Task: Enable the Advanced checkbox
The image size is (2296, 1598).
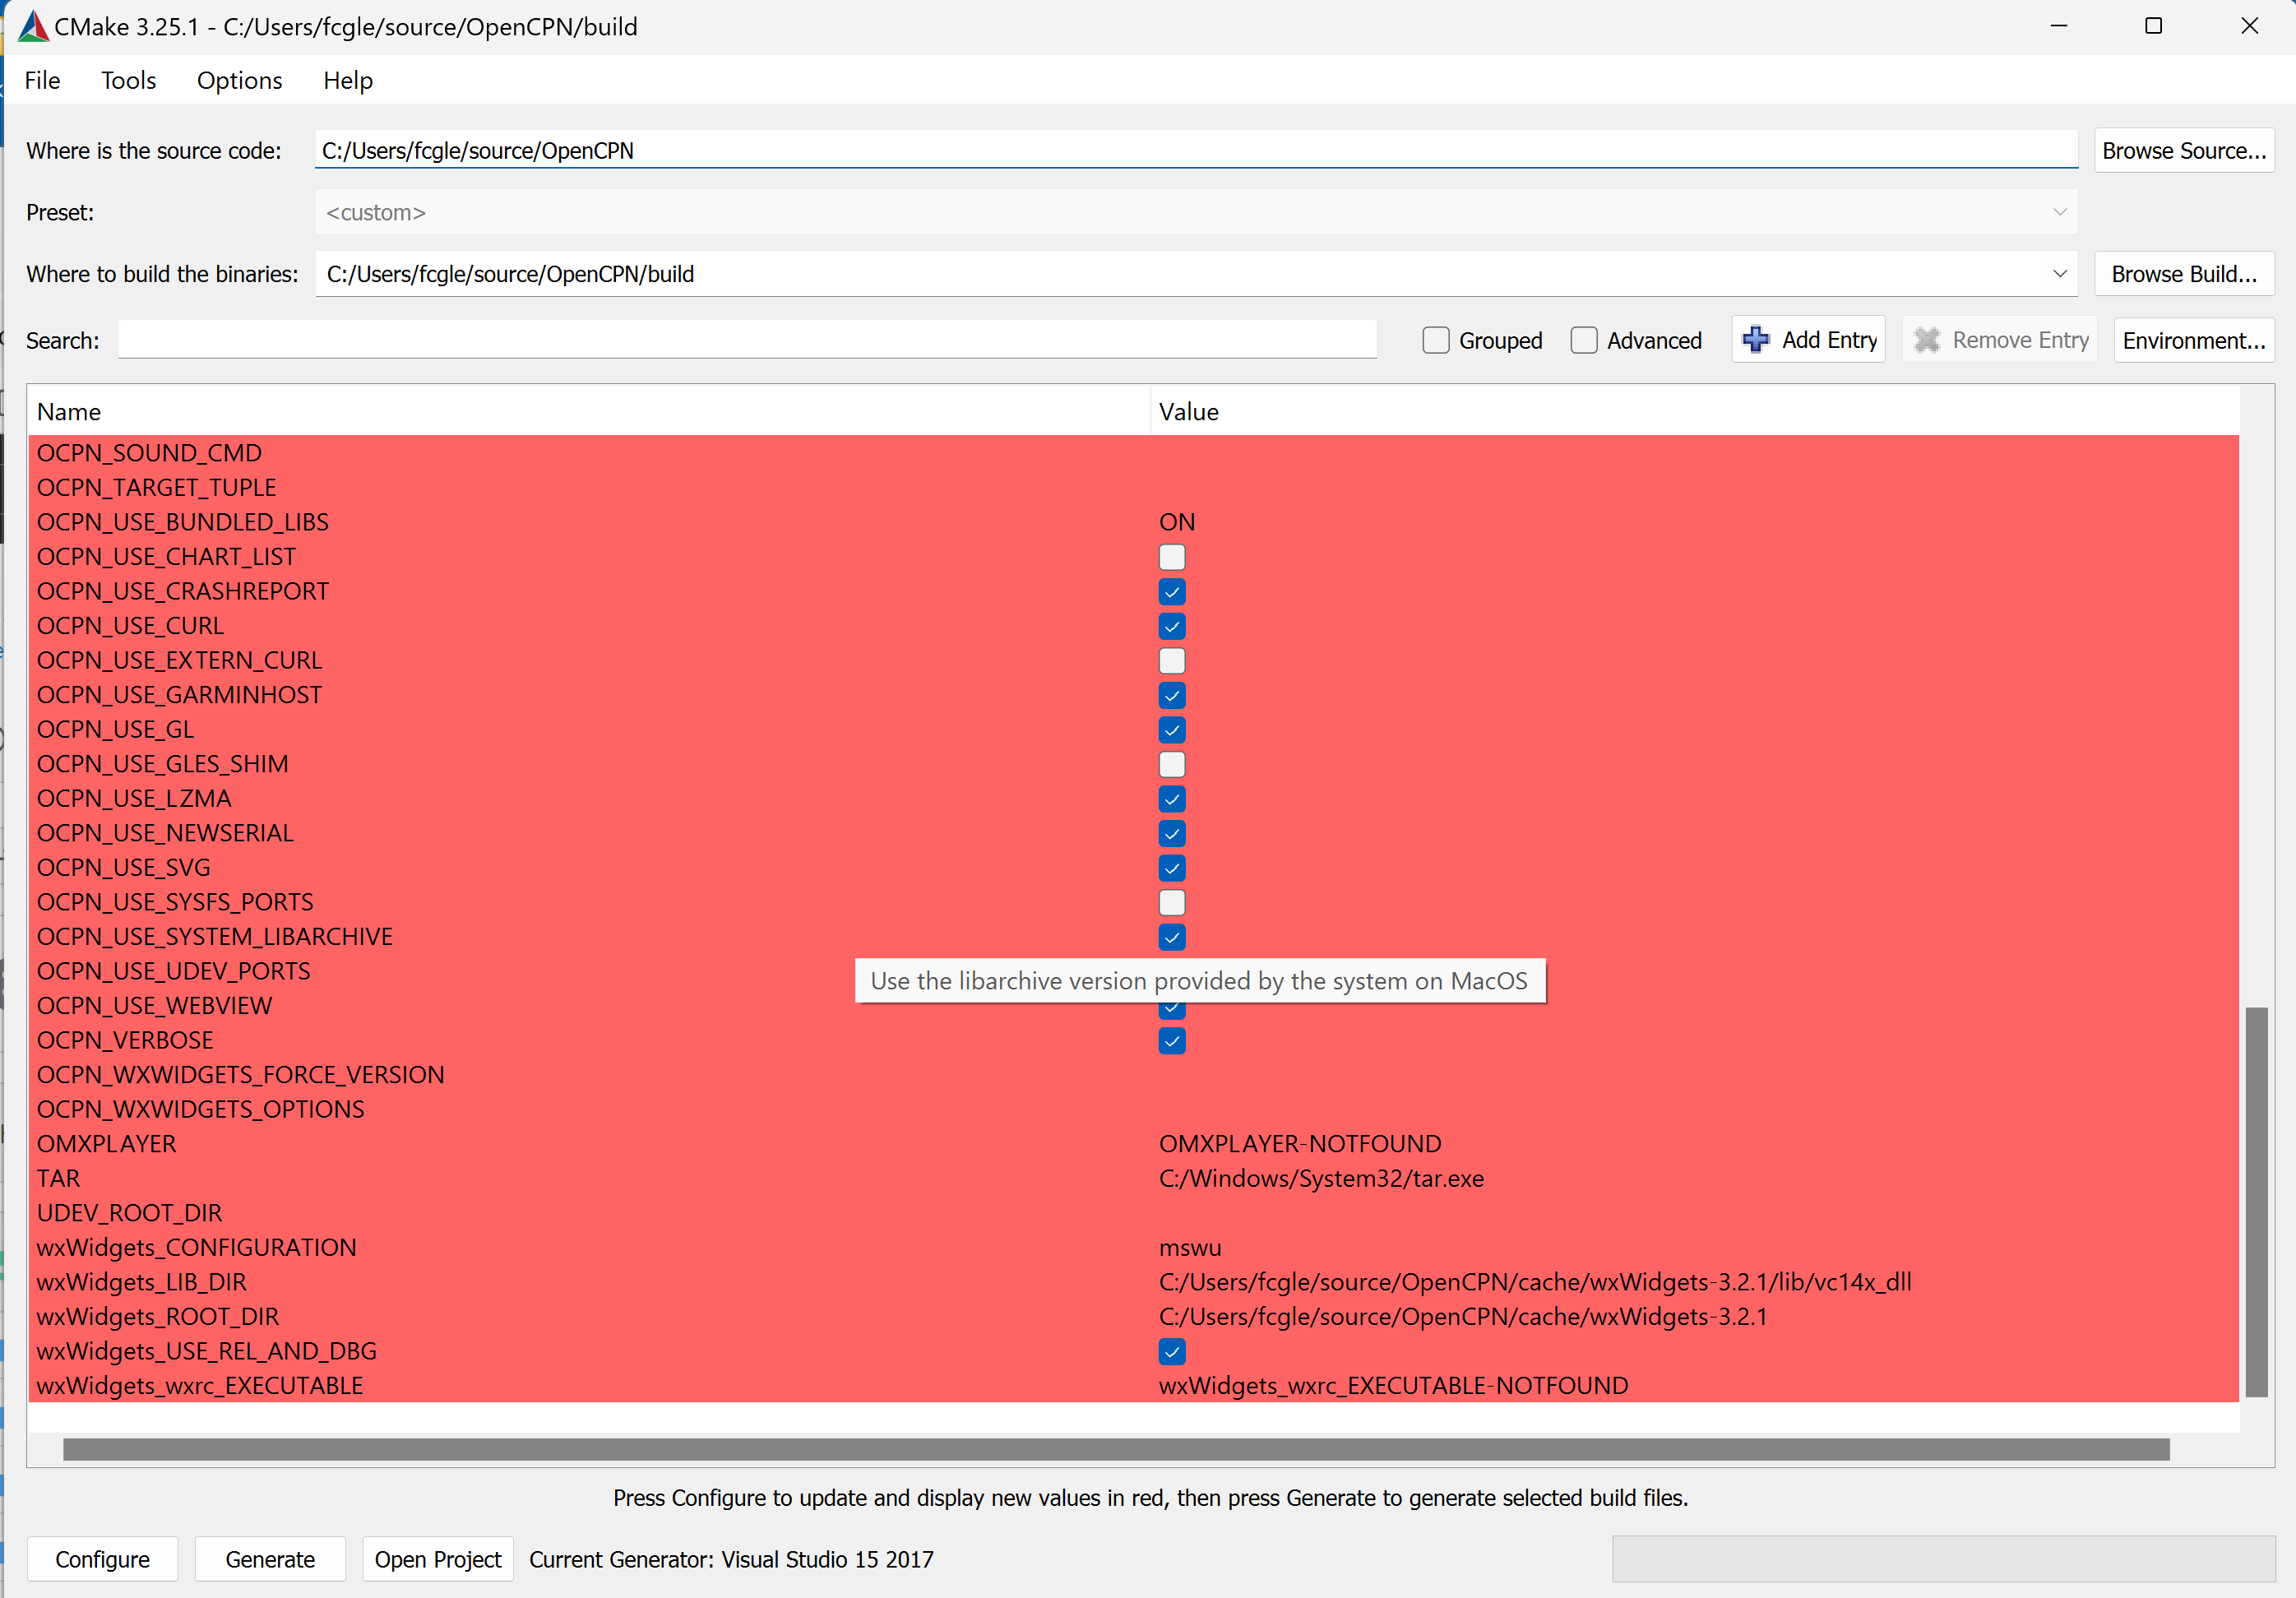Action: (x=1583, y=340)
